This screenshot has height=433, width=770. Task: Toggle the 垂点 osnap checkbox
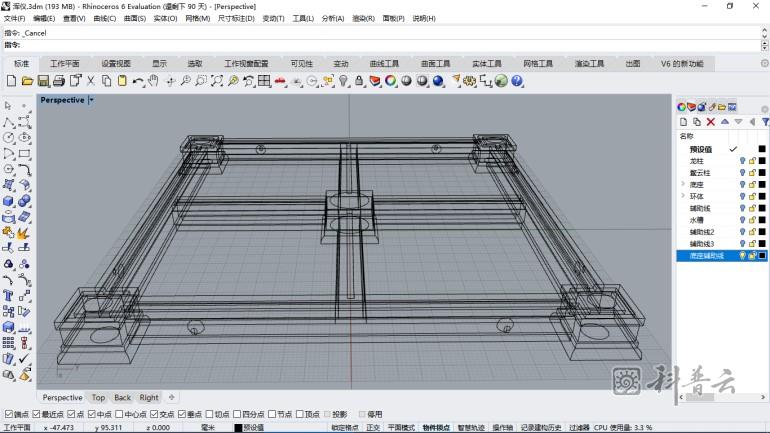click(x=182, y=414)
